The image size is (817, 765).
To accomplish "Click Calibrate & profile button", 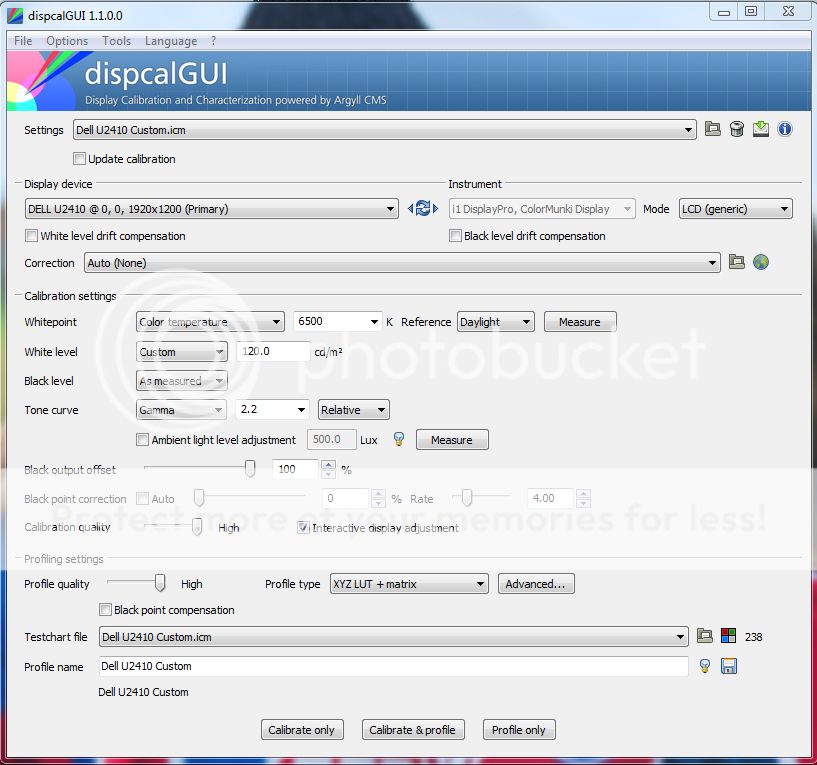I will click(413, 730).
